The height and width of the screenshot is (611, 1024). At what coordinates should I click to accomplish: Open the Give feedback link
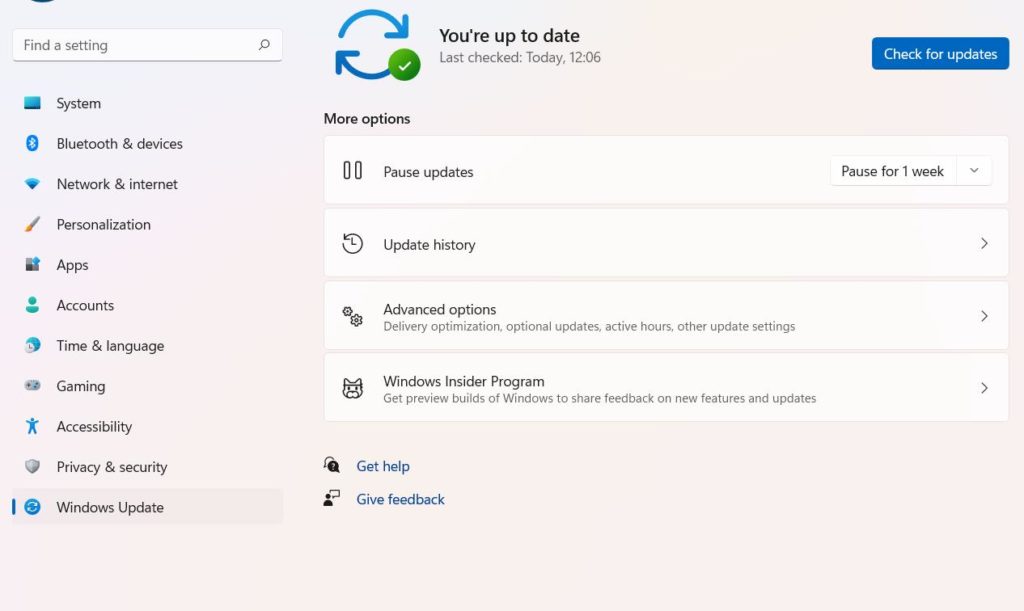point(400,499)
